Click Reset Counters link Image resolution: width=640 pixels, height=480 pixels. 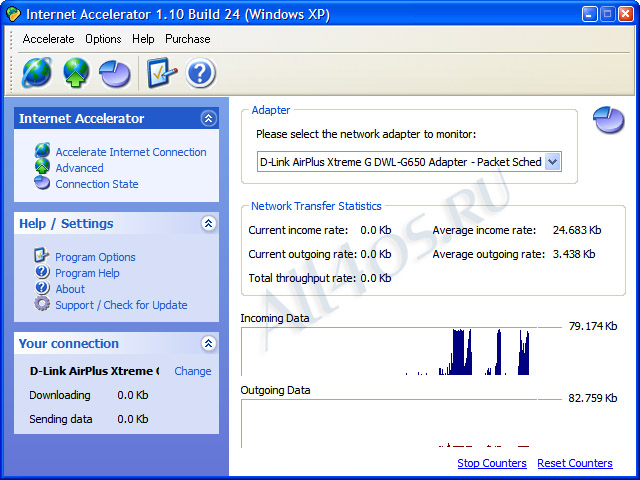click(575, 463)
